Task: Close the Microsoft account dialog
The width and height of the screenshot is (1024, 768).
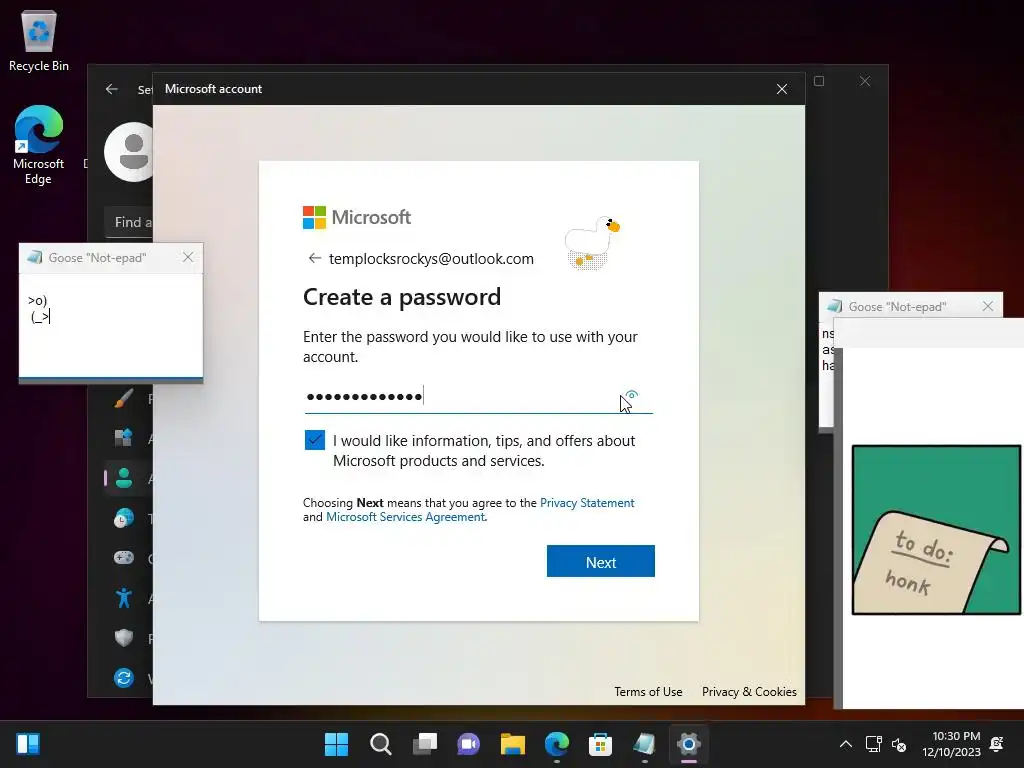Action: point(782,89)
